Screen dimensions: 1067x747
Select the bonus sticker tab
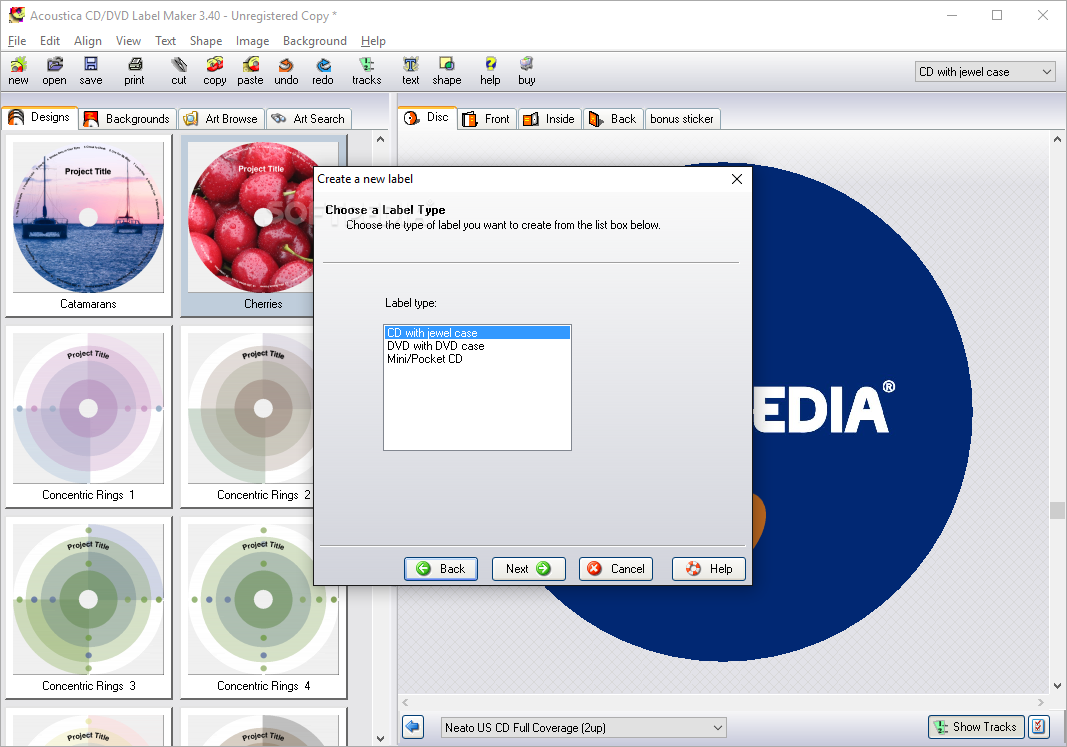[682, 118]
